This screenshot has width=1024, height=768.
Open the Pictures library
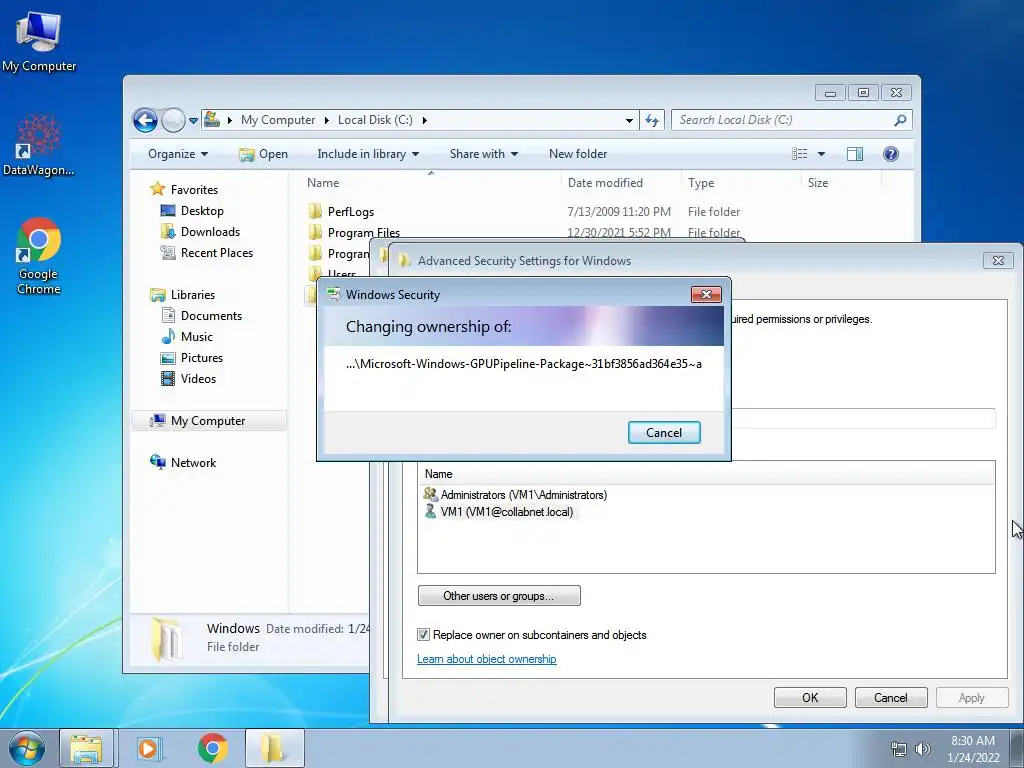click(x=202, y=358)
